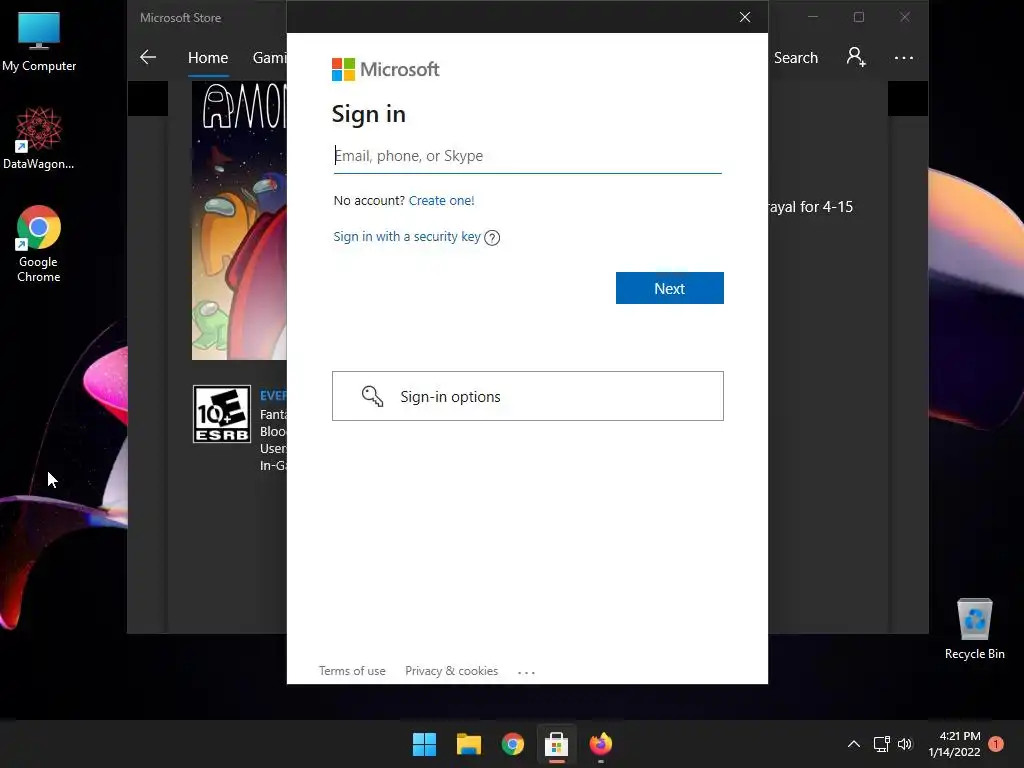1024x768 pixels.
Task: Open Firefox from the taskbar
Action: [x=601, y=744]
